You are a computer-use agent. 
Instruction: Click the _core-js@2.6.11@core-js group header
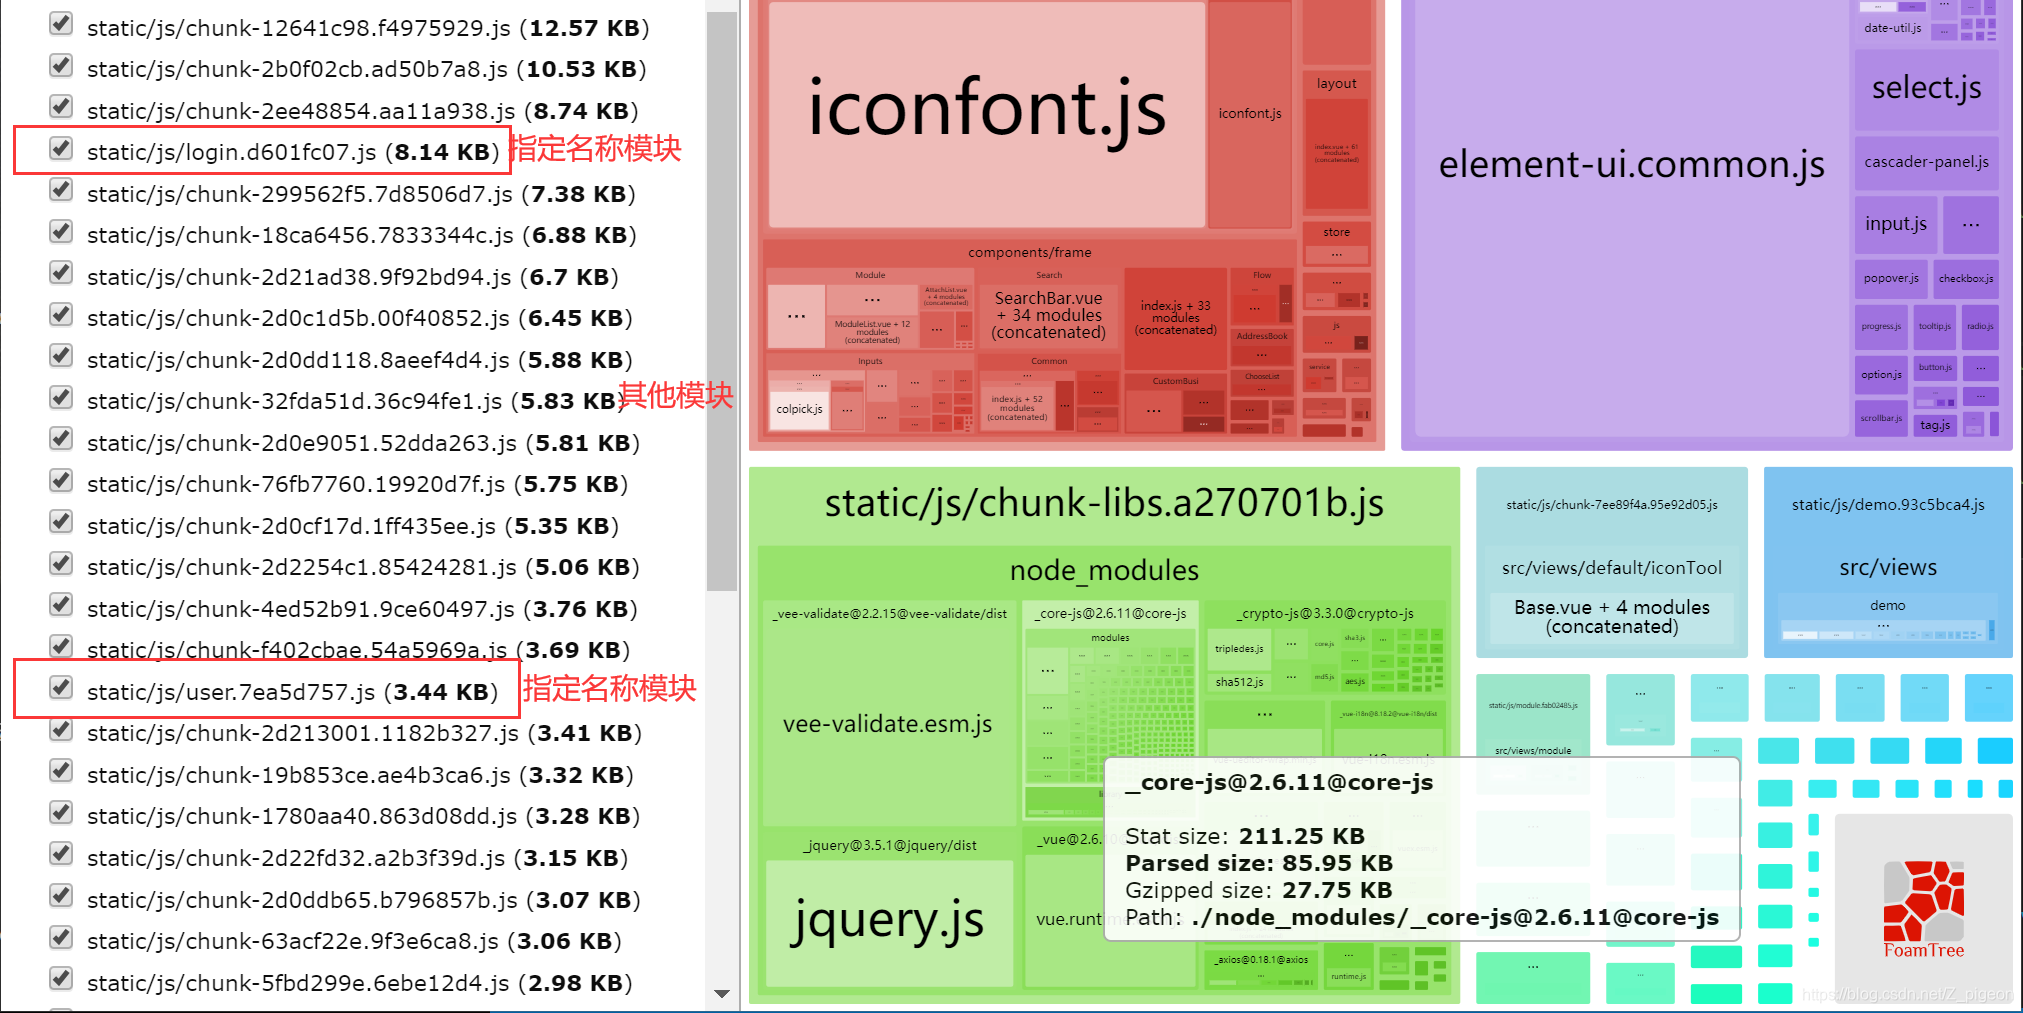pos(1112,614)
